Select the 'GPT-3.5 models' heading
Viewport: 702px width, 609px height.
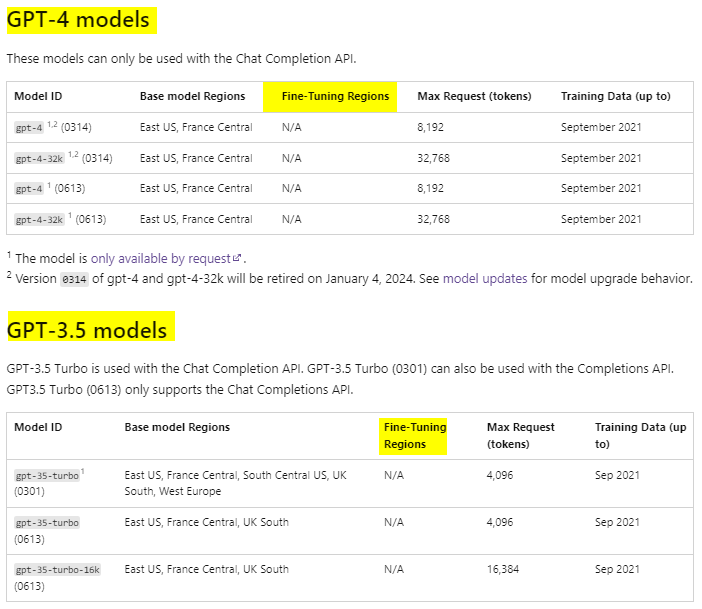click(87, 330)
